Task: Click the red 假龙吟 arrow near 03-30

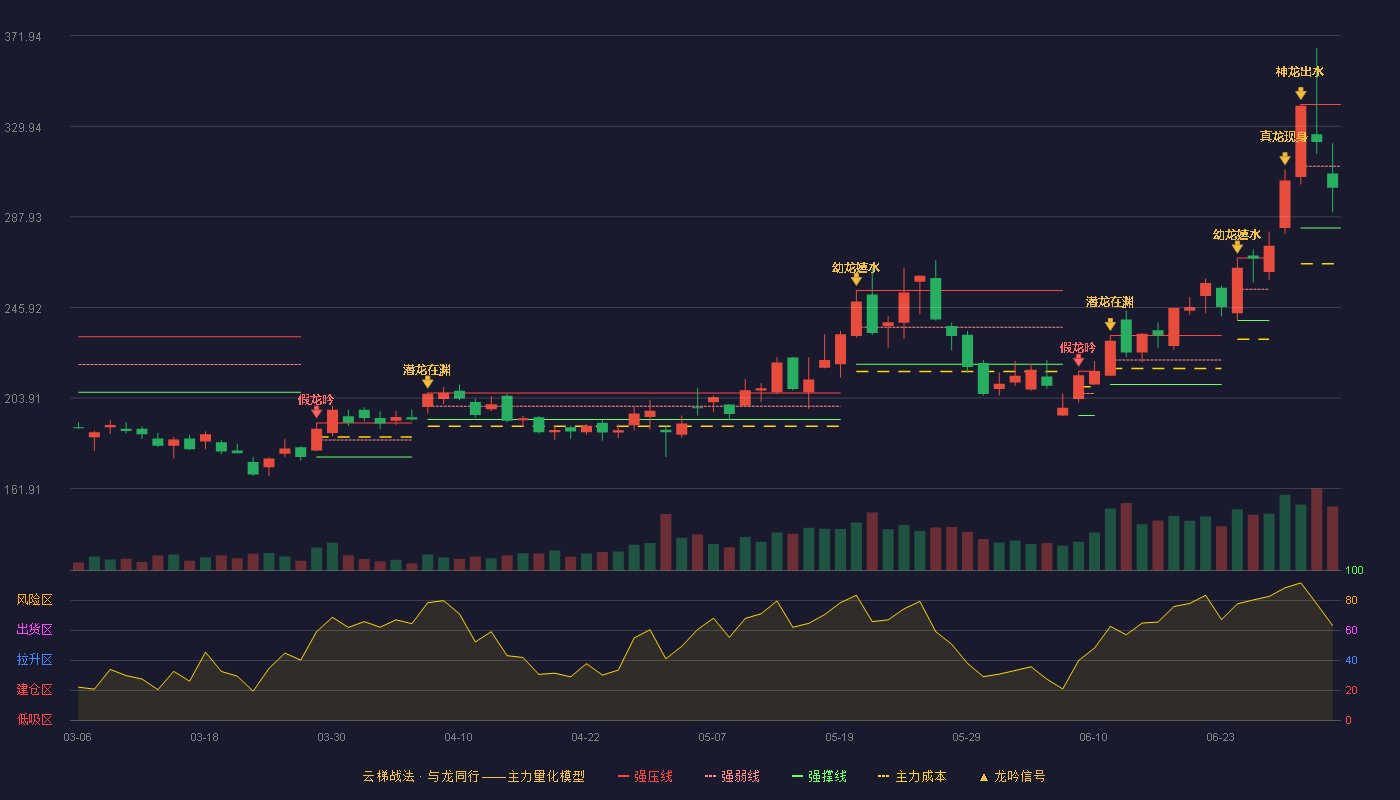Action: point(316,411)
